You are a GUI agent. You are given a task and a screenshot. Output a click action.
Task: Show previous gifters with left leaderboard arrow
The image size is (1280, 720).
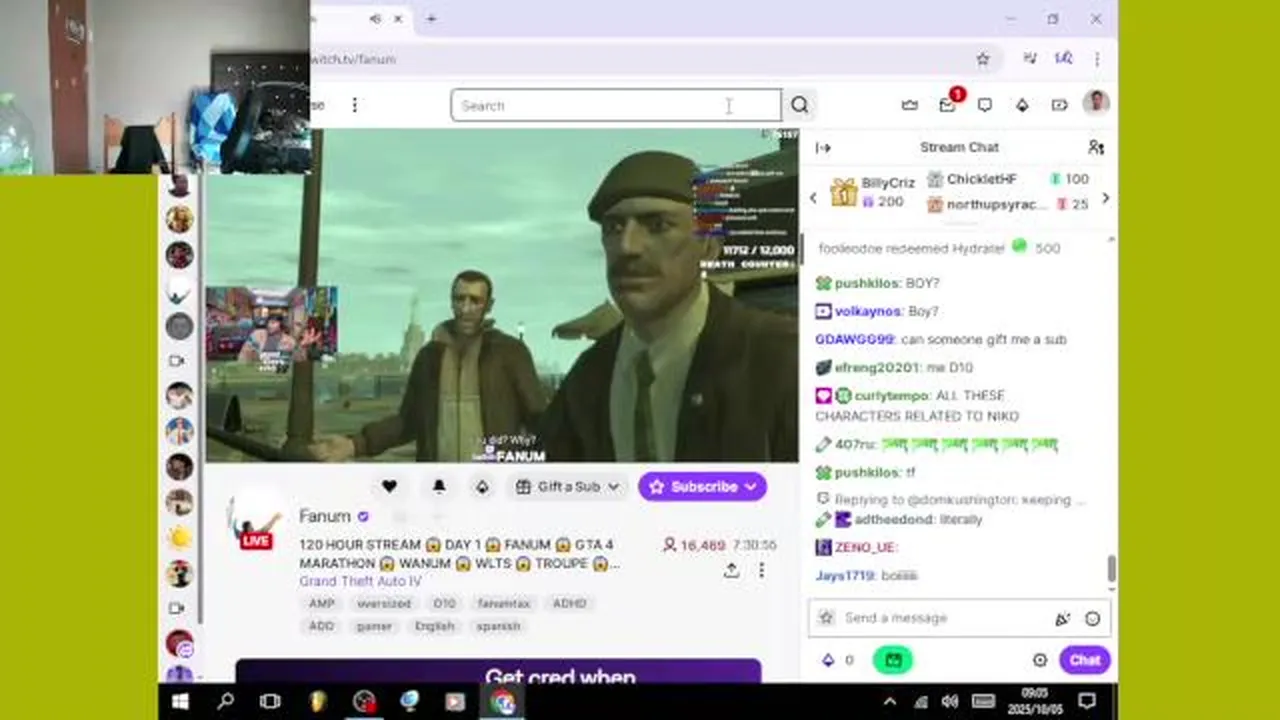tap(813, 198)
